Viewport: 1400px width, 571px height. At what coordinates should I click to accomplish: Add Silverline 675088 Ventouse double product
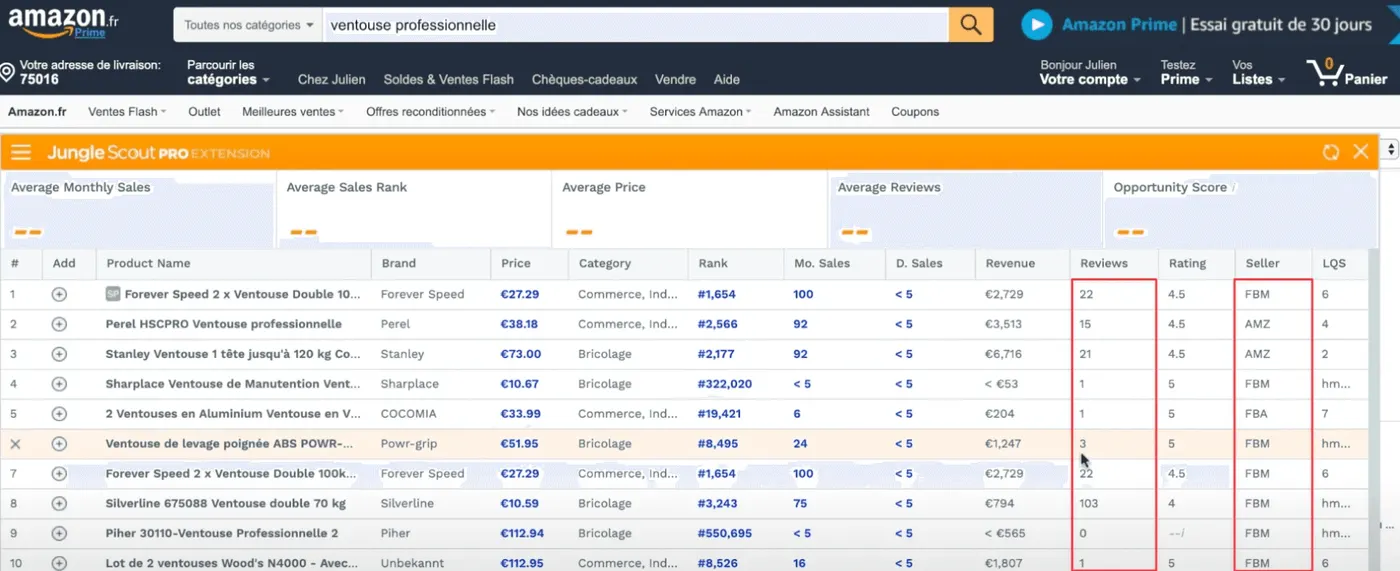click(59, 504)
